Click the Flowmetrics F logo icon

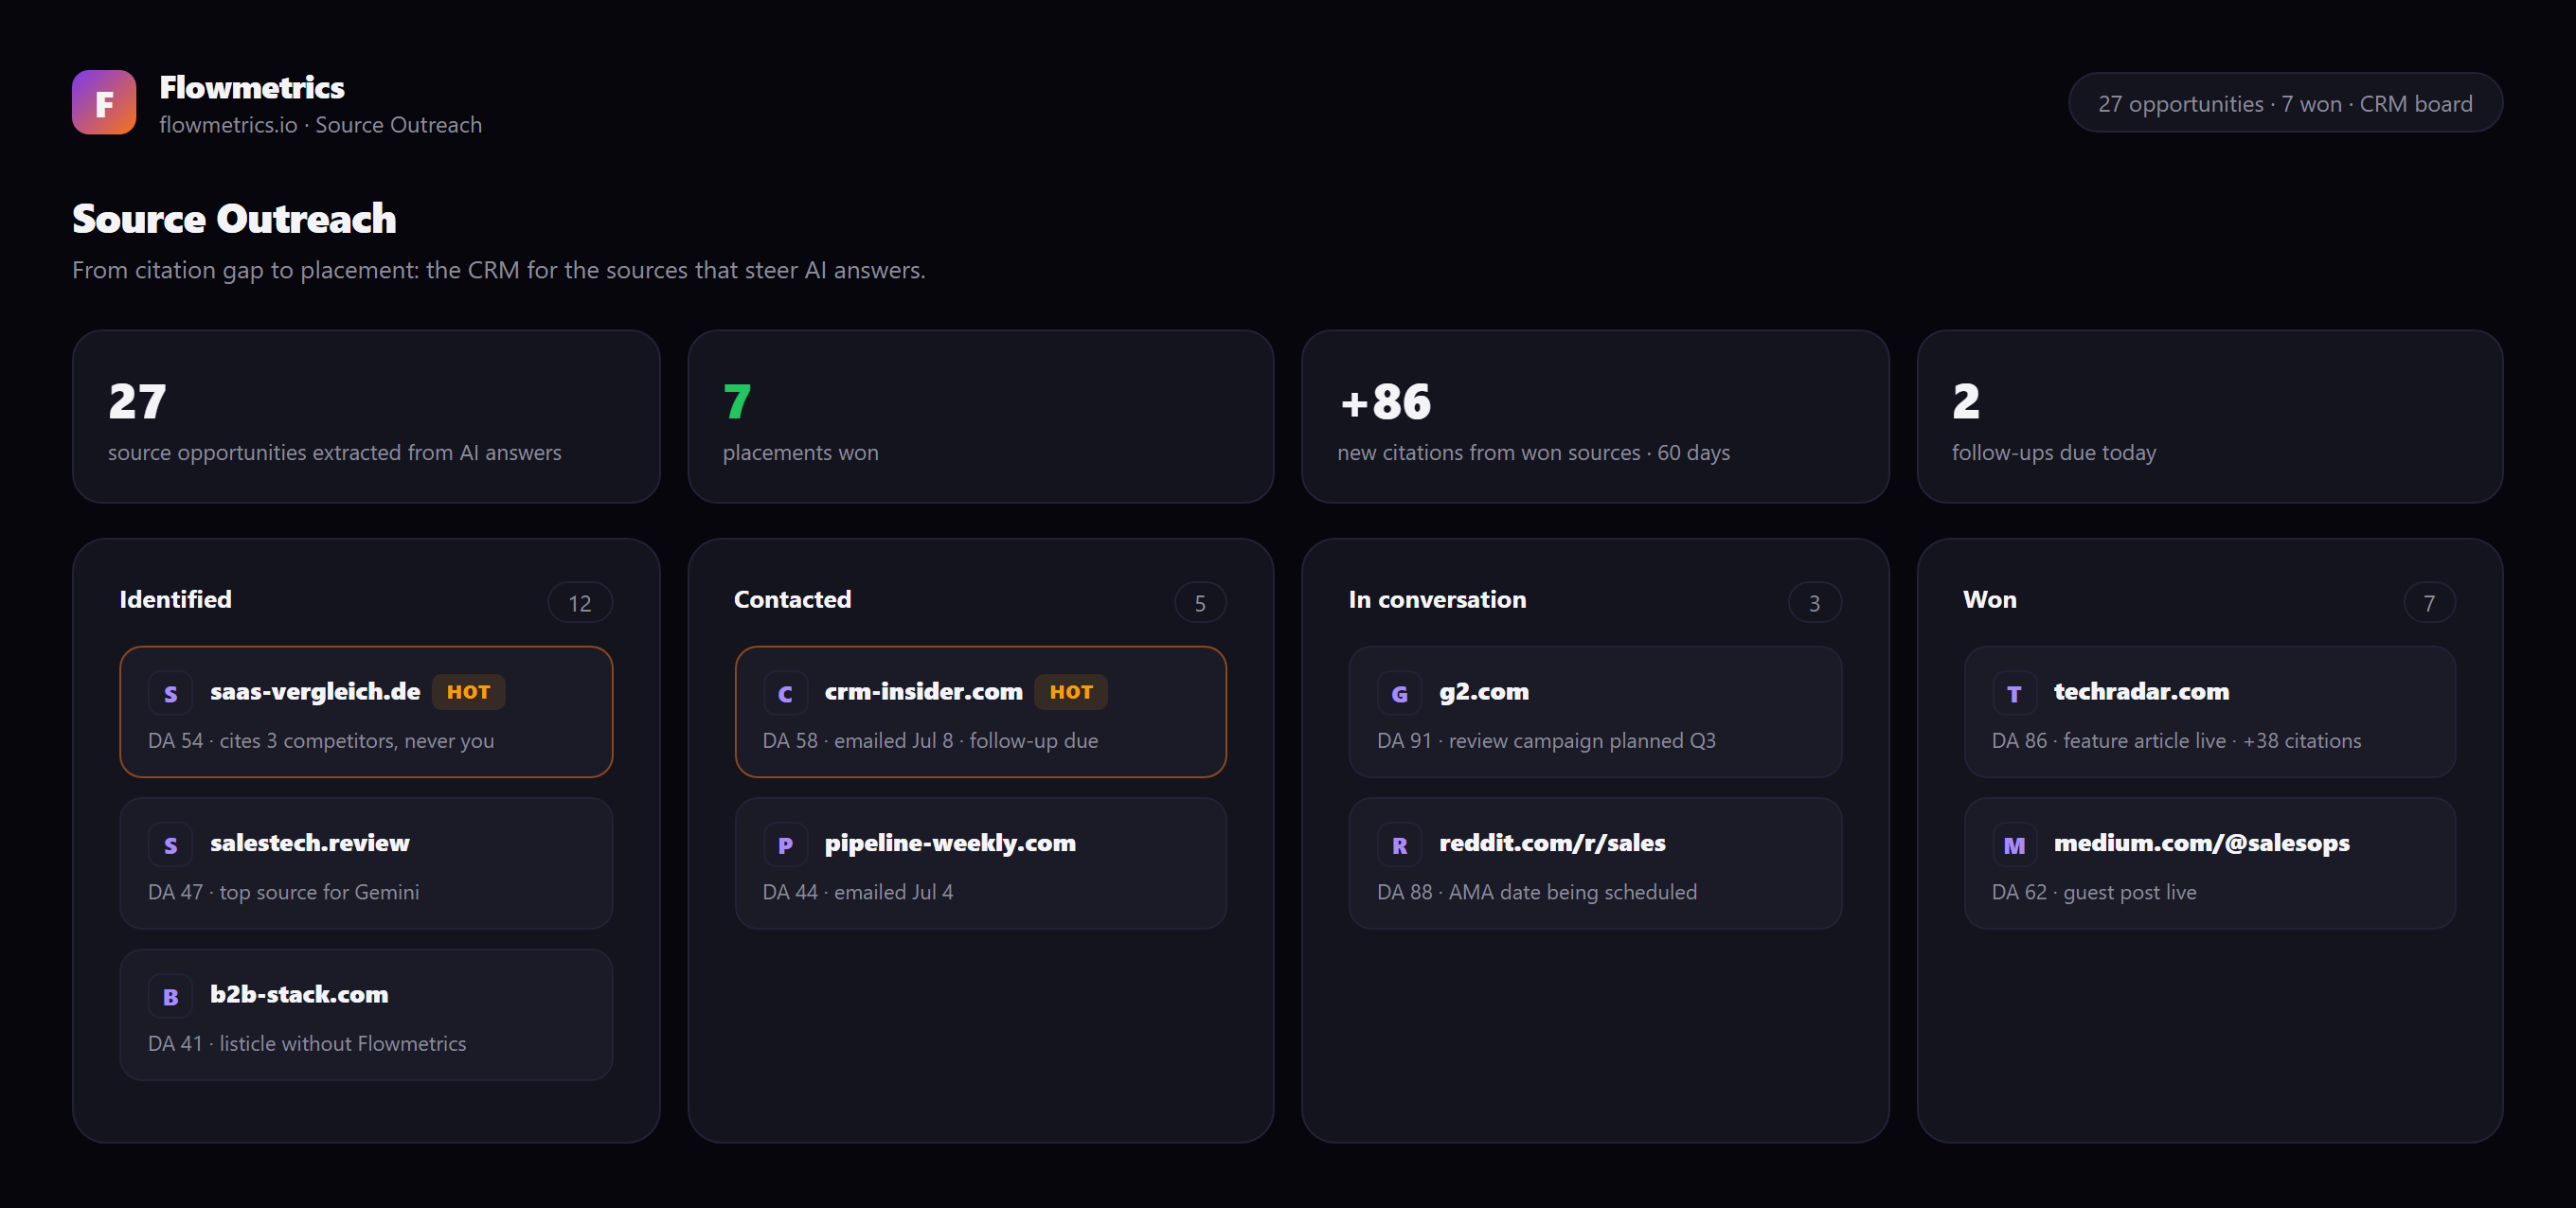104,102
